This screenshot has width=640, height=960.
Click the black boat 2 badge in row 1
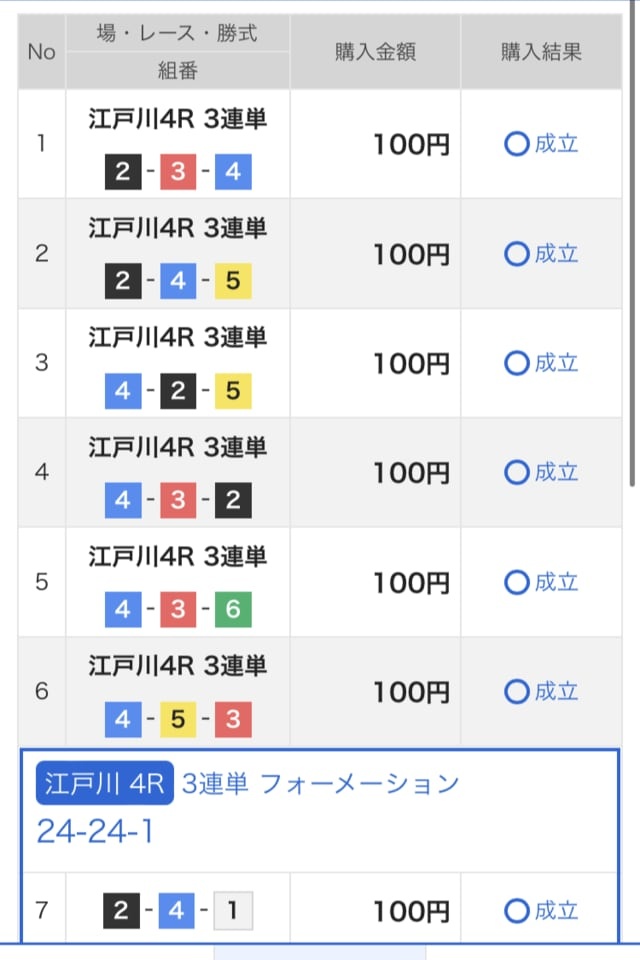123,173
